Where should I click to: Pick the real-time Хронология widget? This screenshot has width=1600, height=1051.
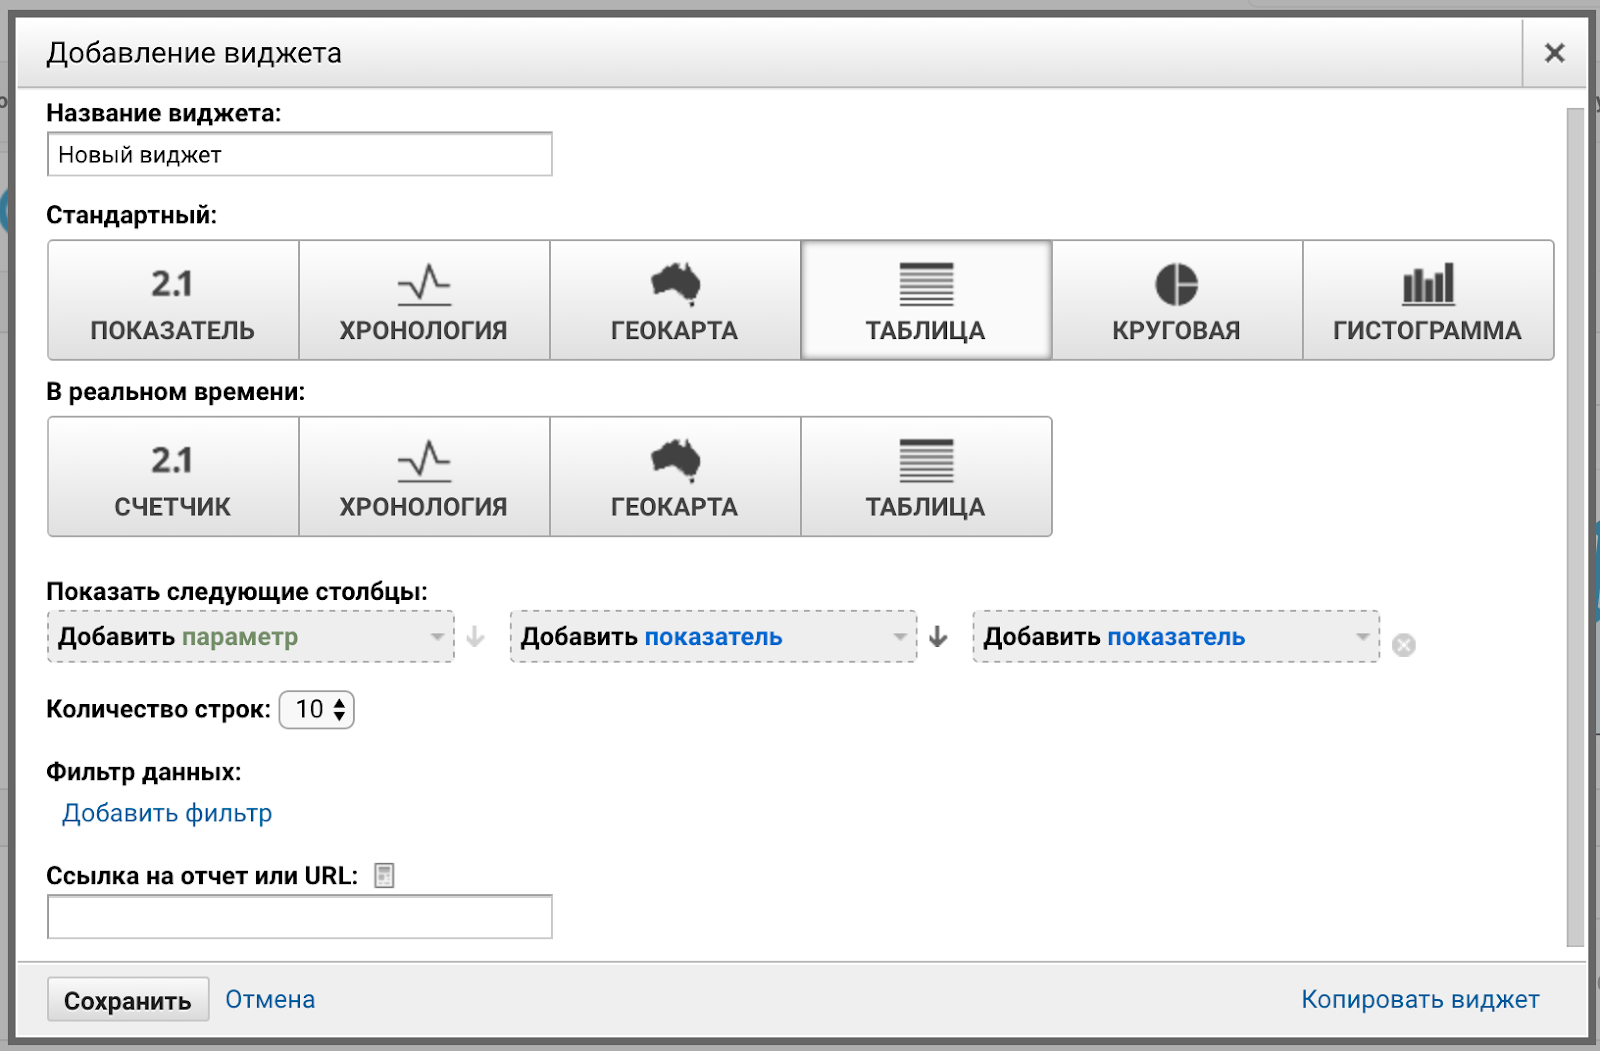[x=424, y=476]
